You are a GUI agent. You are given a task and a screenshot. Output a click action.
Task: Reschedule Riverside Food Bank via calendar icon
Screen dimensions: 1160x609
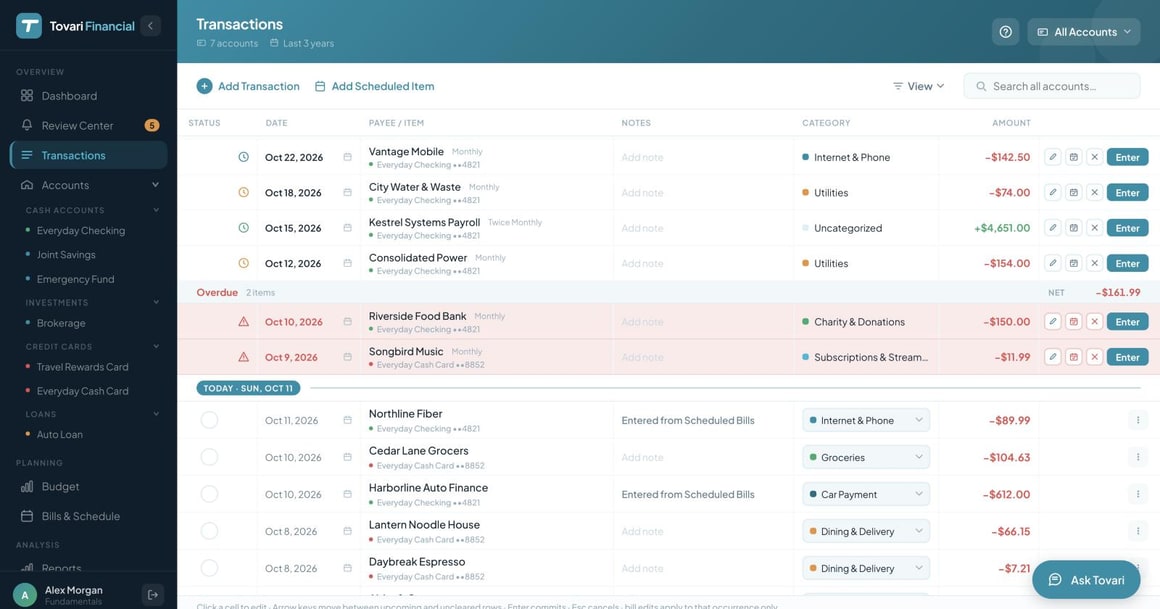(x=1073, y=322)
